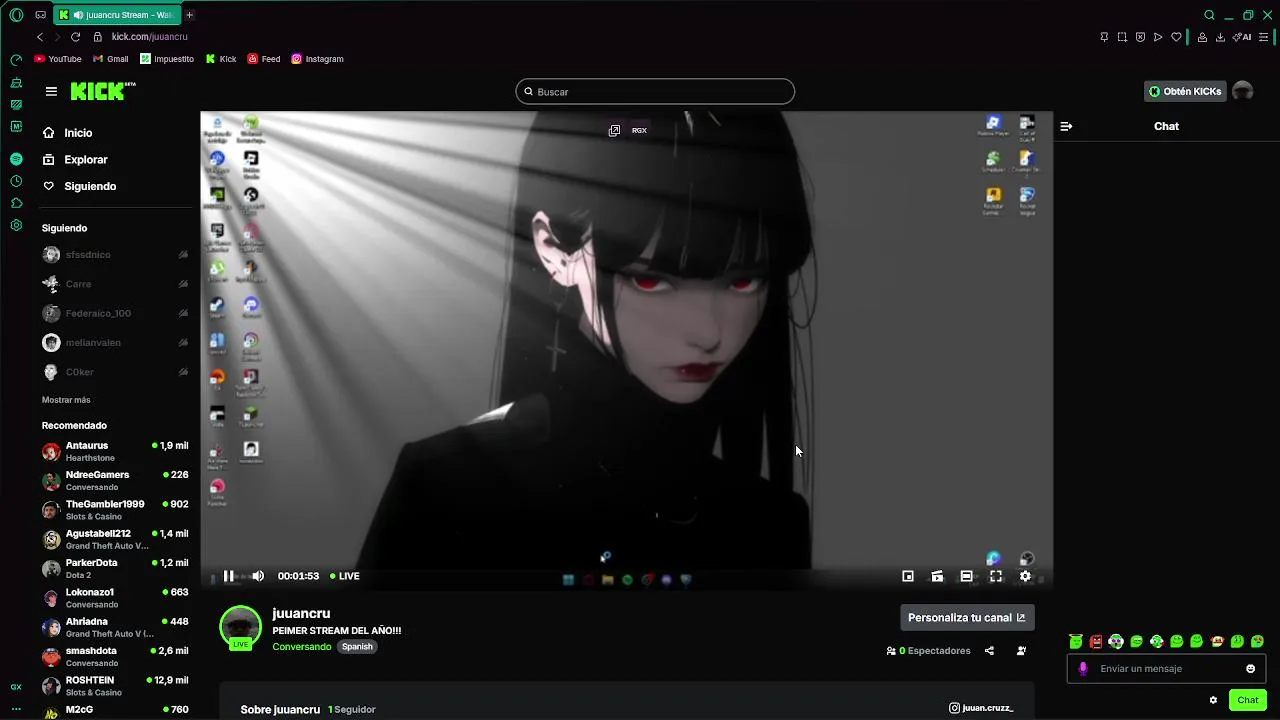
Task: Focus the Enviar un mensaje chat input
Action: tap(1167, 669)
